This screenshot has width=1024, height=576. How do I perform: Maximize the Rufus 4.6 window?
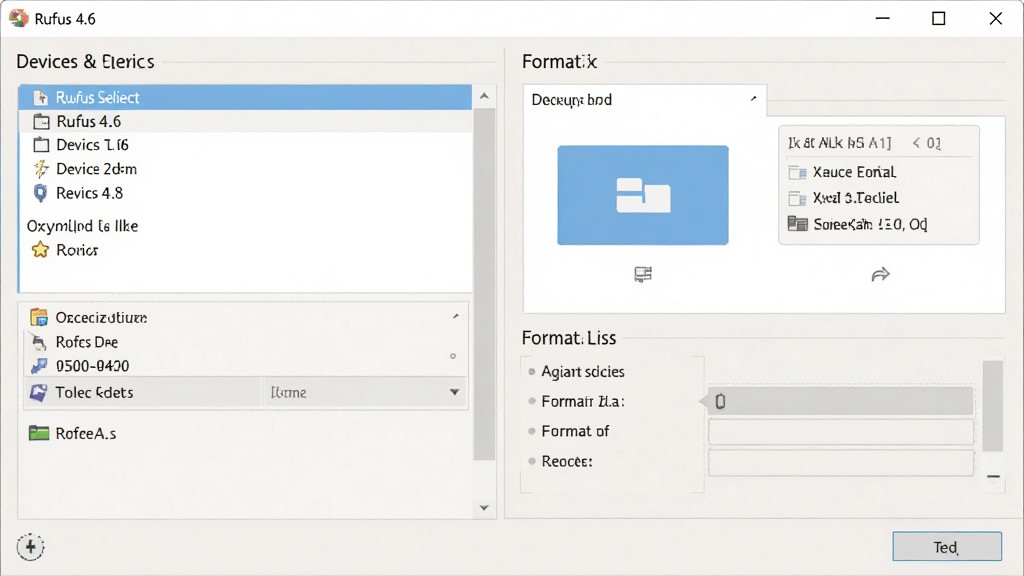[x=938, y=18]
